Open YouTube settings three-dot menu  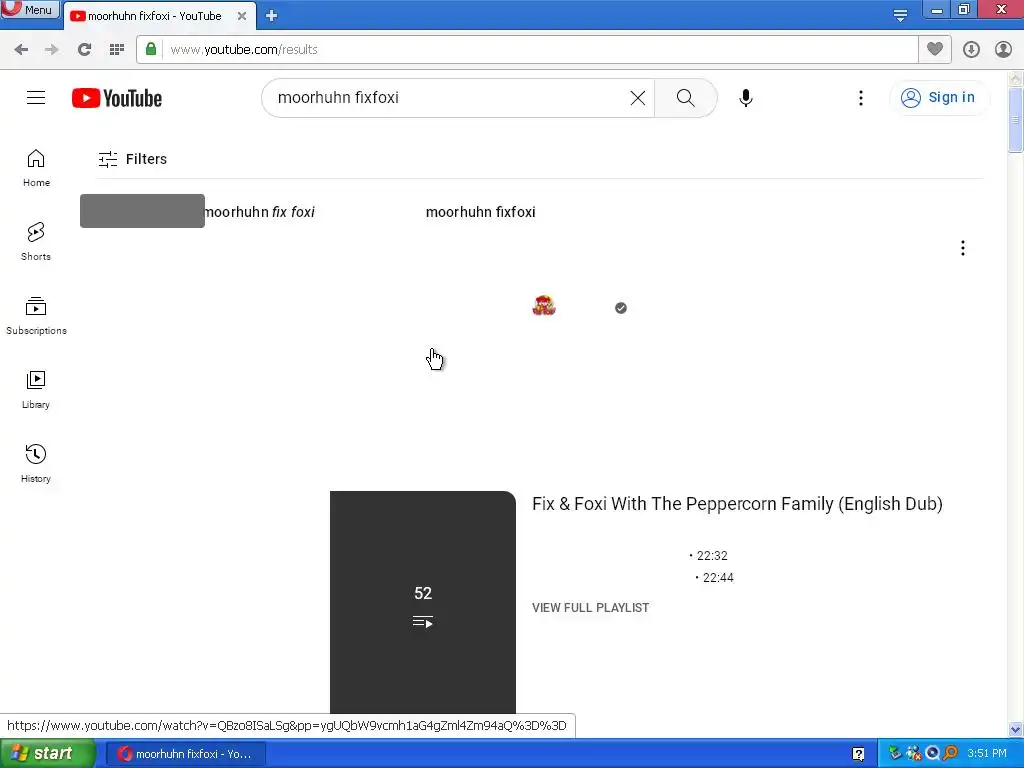click(x=861, y=98)
